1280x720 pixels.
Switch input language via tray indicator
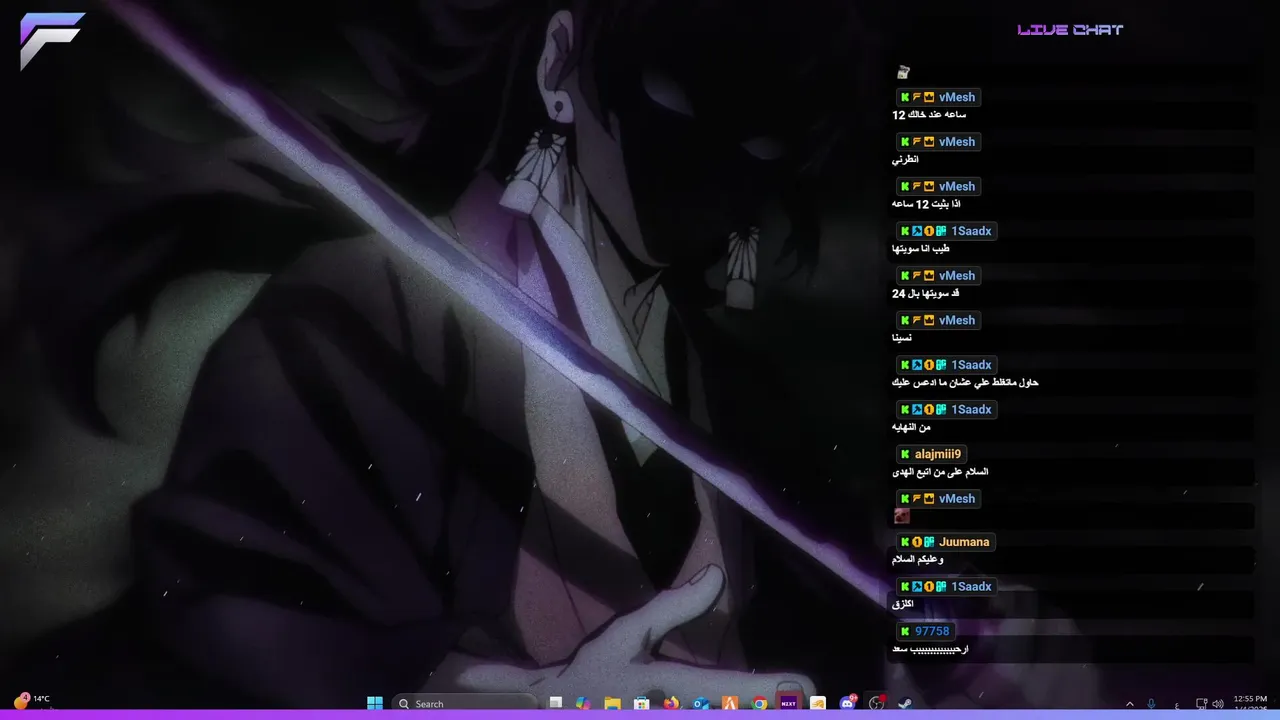click(x=1176, y=706)
